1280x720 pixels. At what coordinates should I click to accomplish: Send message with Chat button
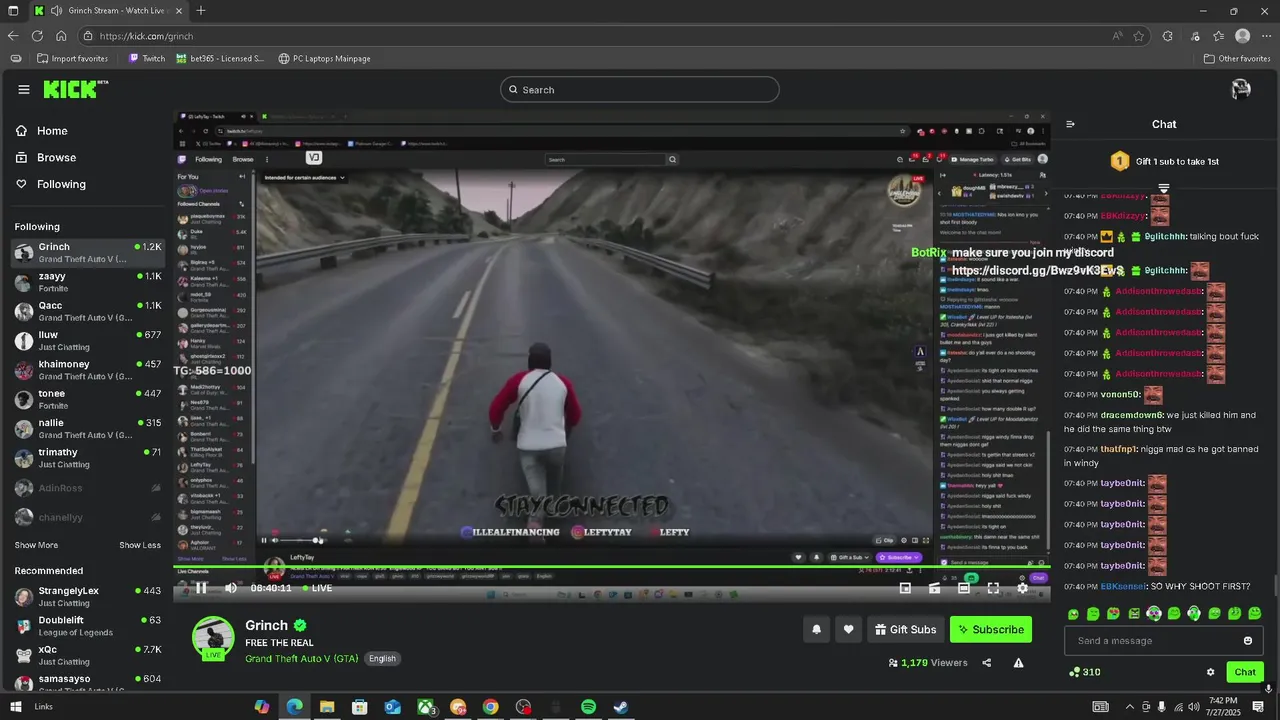[x=1245, y=672]
